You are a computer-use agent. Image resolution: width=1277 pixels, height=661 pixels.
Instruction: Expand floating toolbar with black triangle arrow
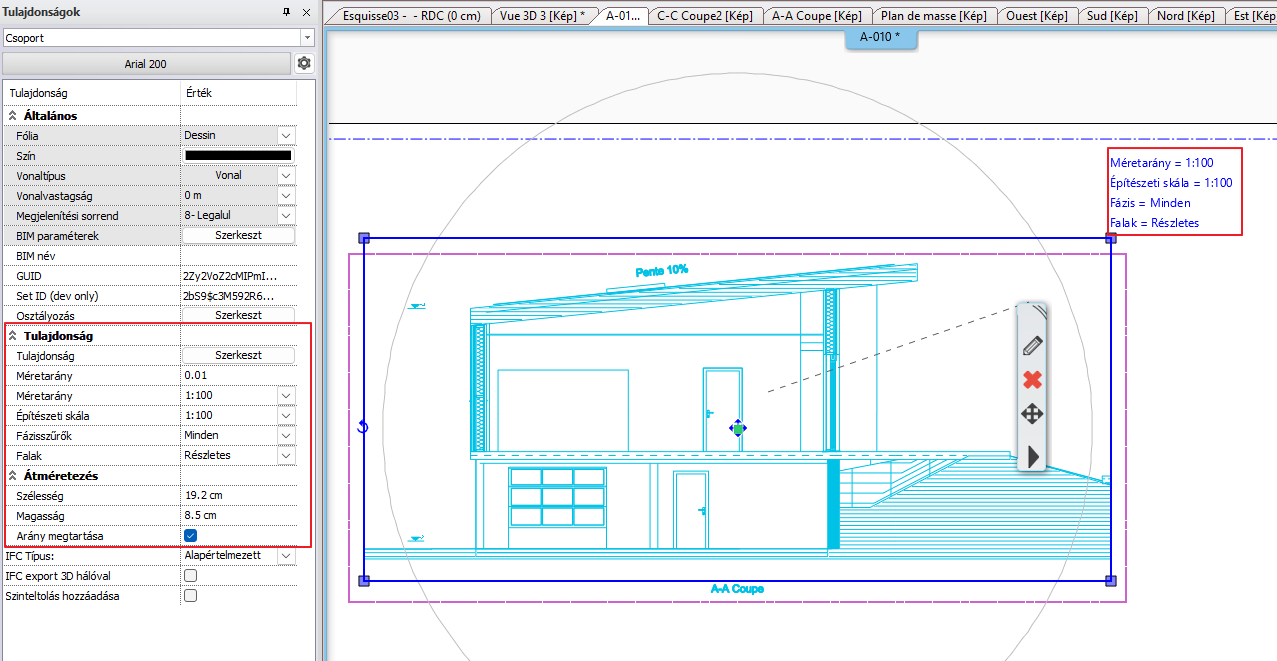coord(1033,456)
